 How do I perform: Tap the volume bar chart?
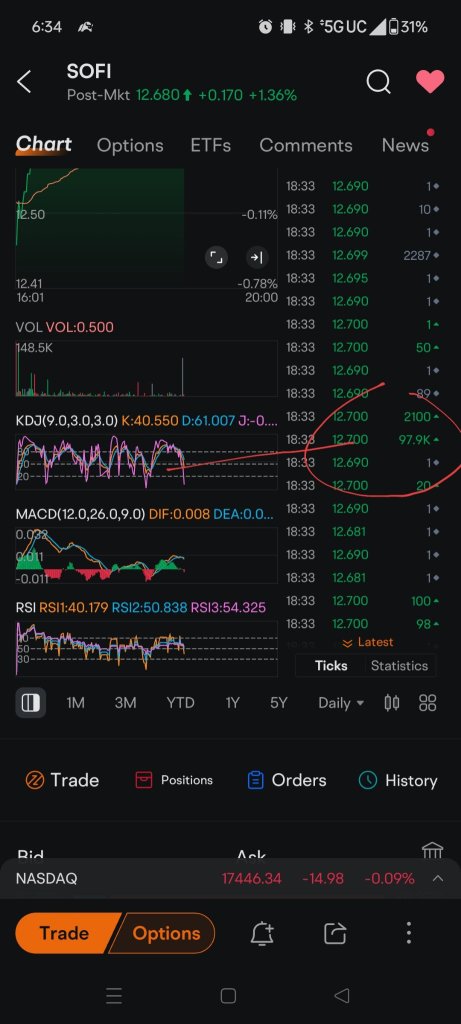[146, 369]
